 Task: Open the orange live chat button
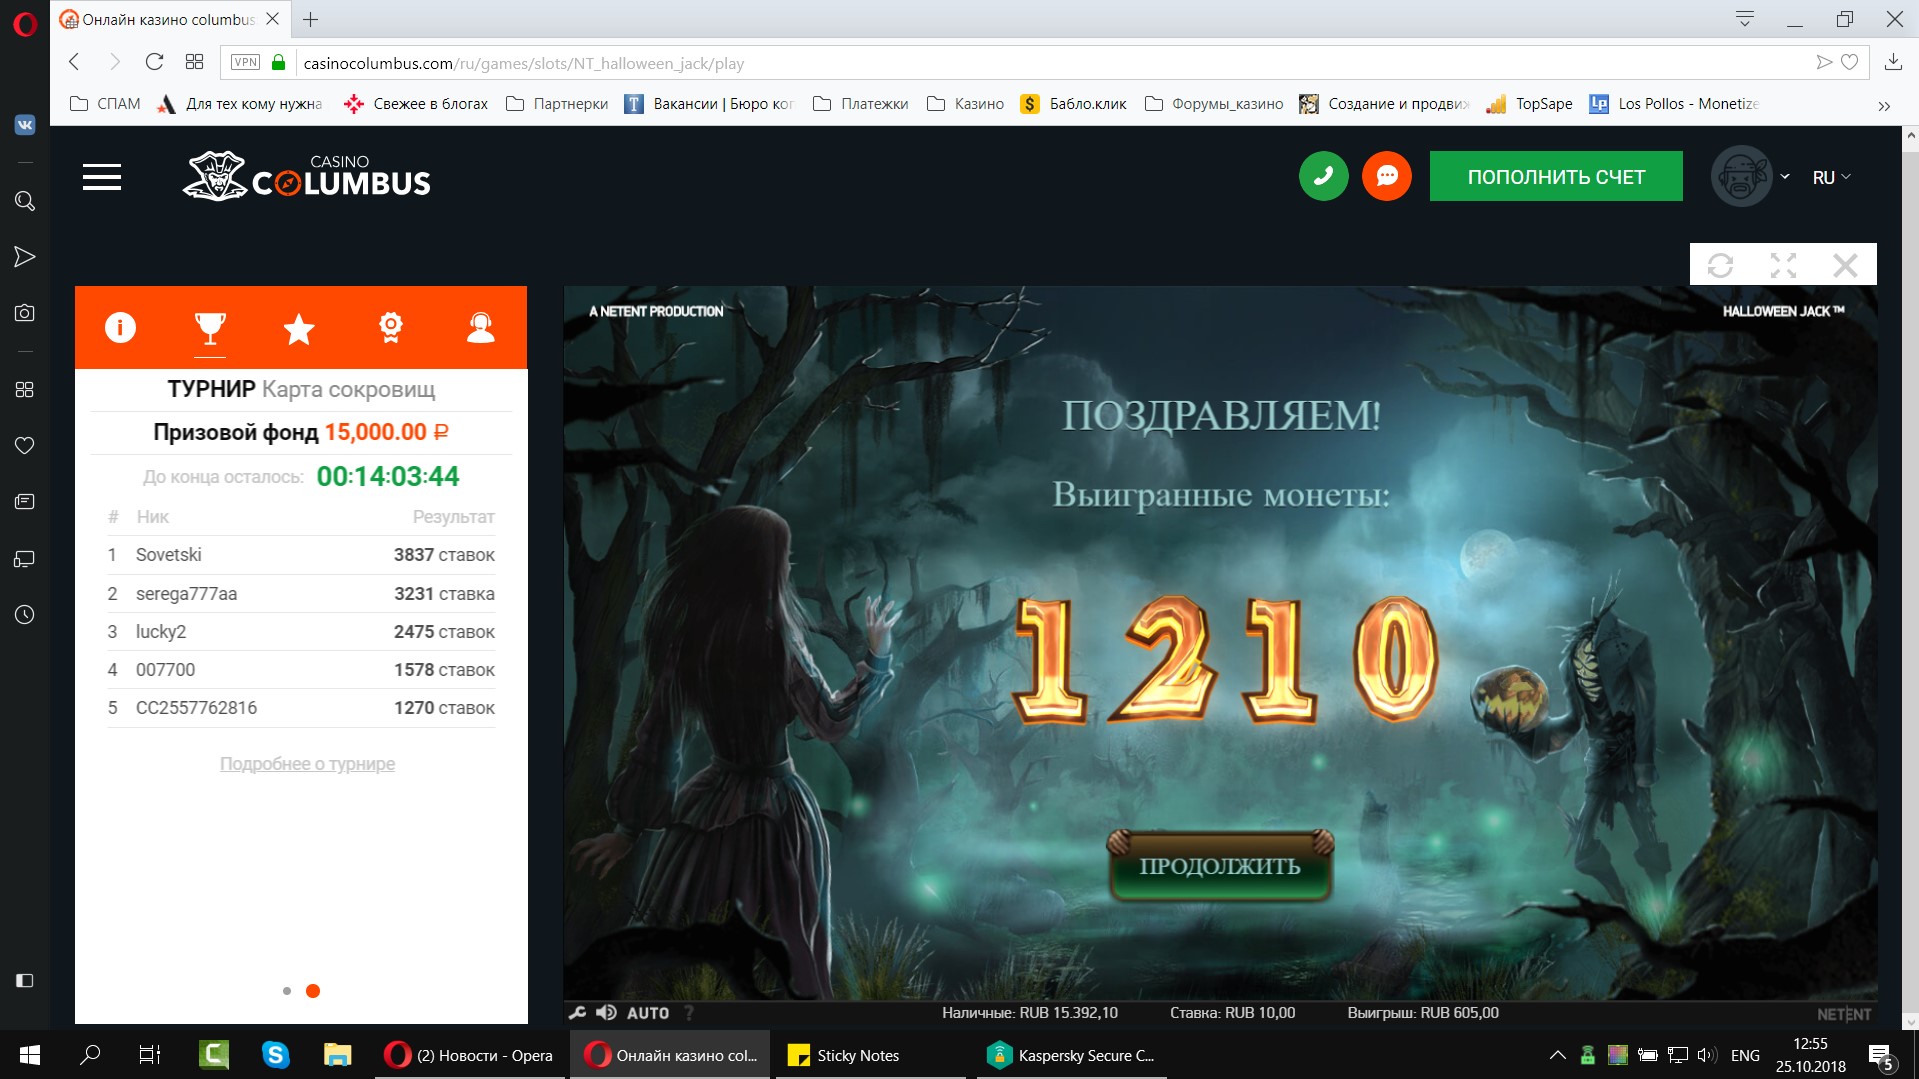[1386, 176]
